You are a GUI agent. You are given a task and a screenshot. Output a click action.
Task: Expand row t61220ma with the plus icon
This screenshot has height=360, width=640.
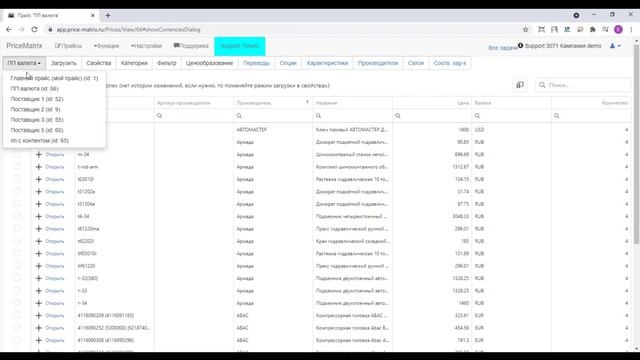click(x=39, y=229)
